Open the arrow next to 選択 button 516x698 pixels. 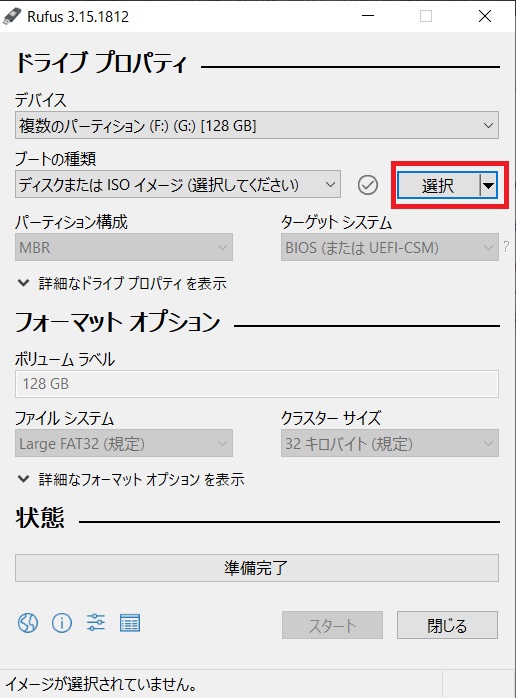pos(489,185)
